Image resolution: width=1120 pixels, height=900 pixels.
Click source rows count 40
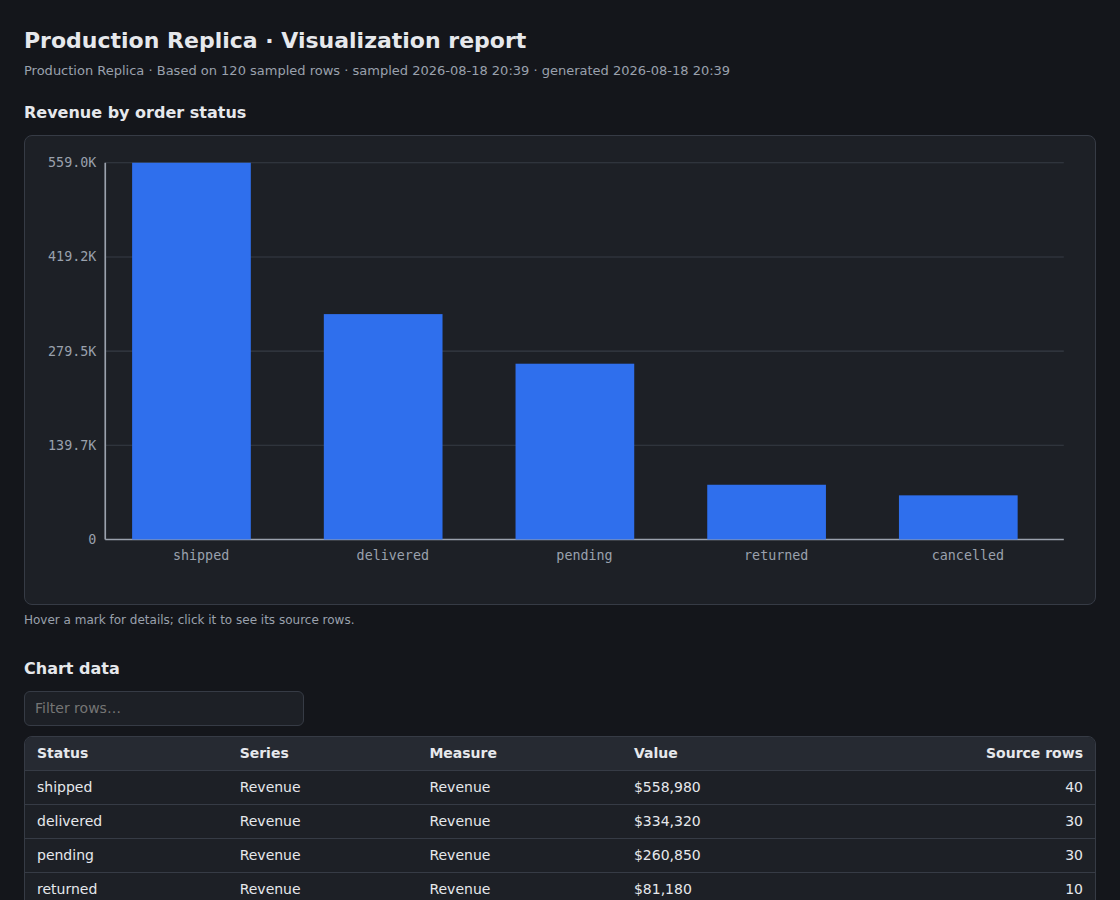[x=1074, y=787]
